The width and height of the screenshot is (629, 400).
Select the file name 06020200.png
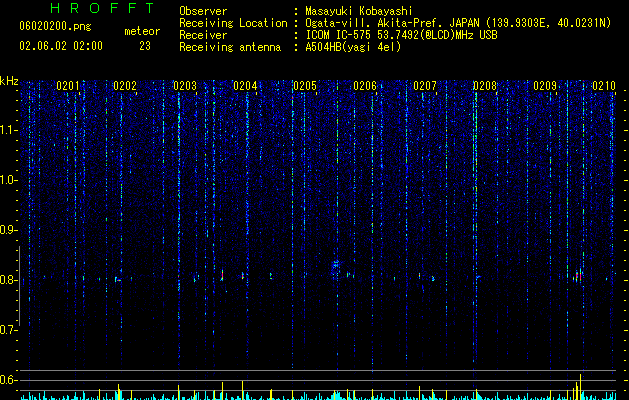(55, 26)
